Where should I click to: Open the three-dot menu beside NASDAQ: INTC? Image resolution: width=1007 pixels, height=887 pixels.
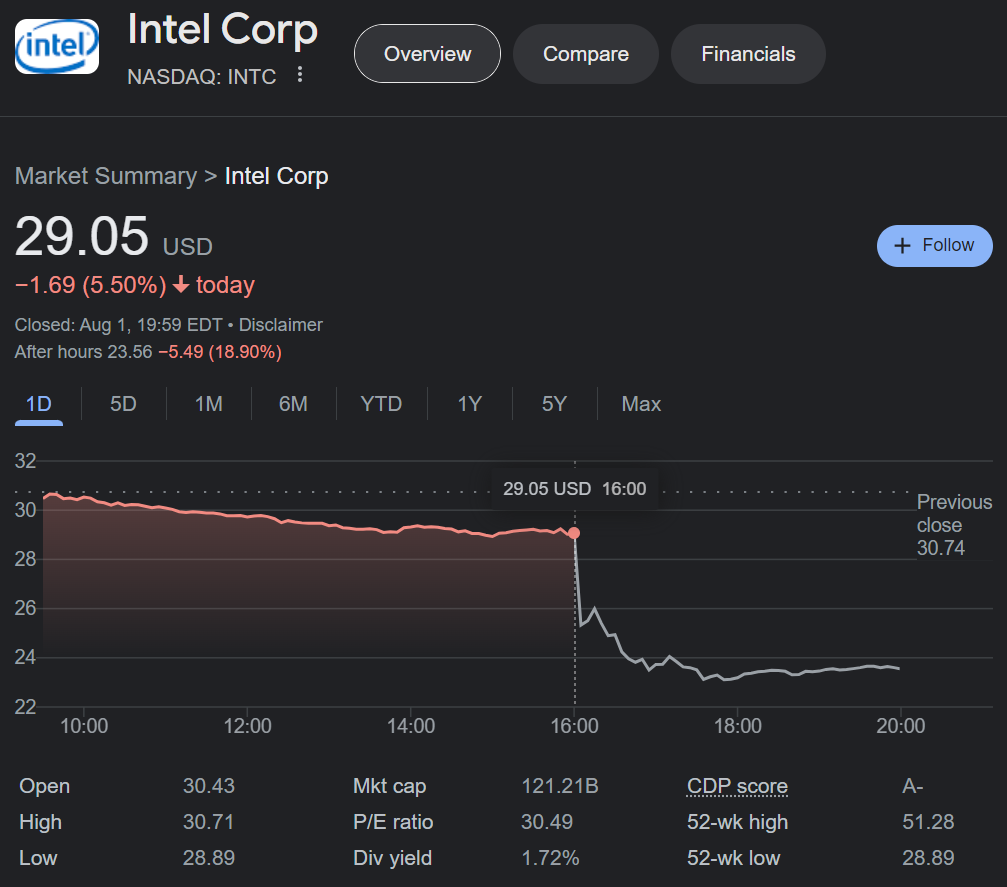coord(300,75)
